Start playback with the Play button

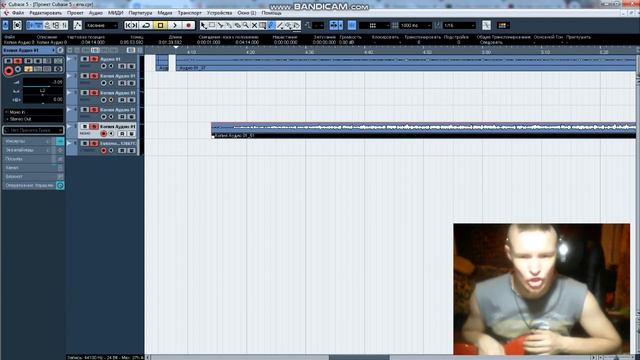[175, 25]
